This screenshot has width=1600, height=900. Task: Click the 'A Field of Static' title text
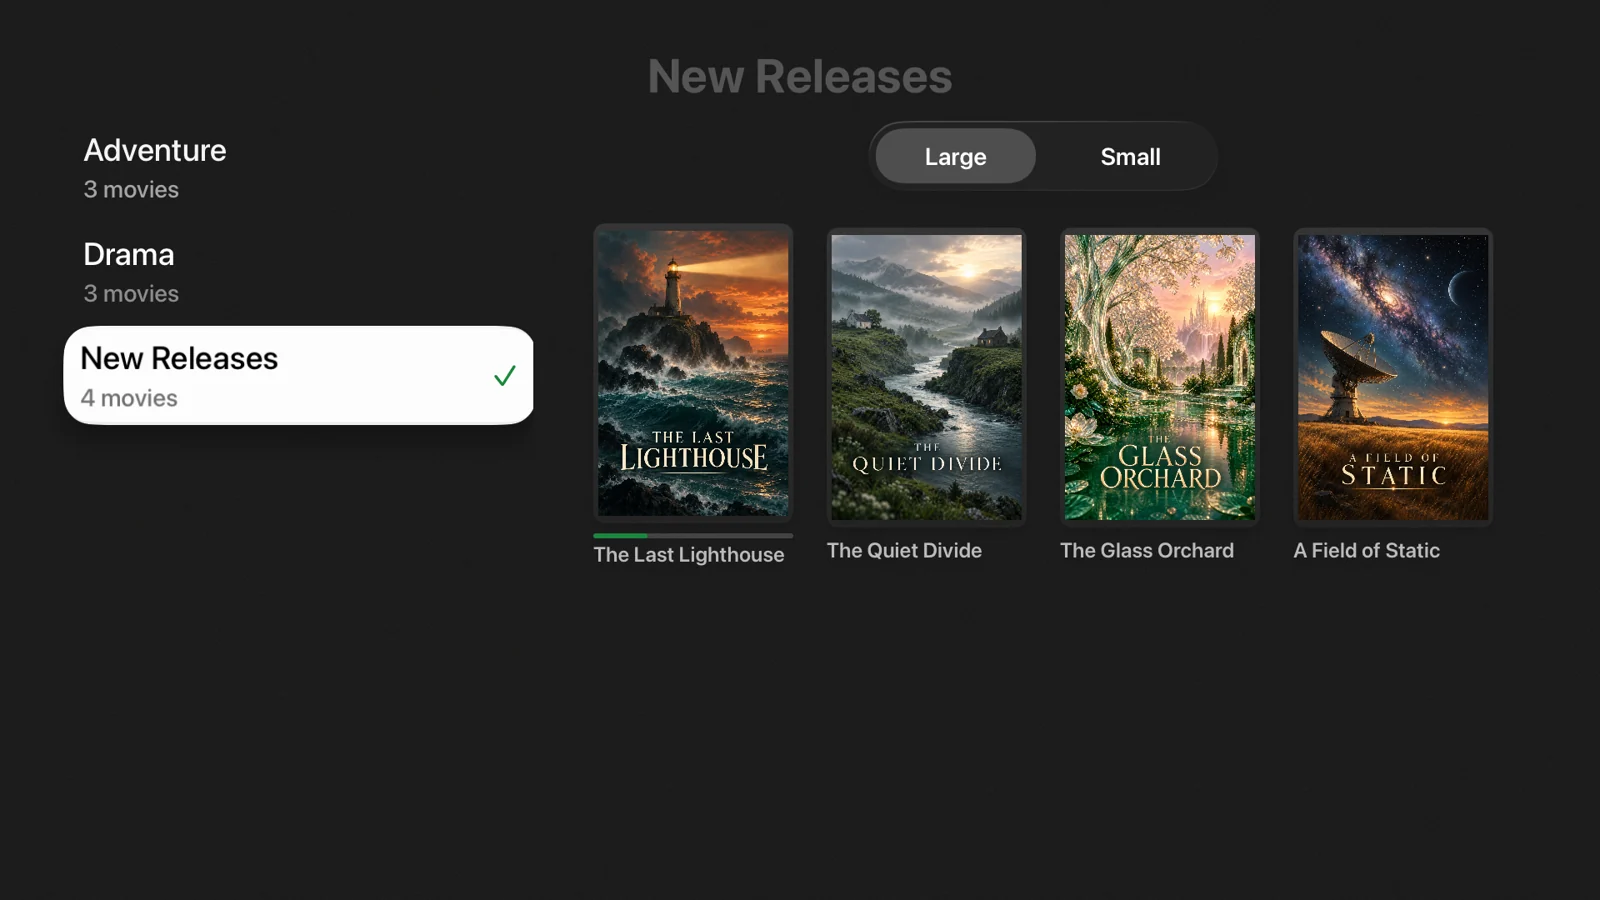pyautogui.click(x=1367, y=551)
